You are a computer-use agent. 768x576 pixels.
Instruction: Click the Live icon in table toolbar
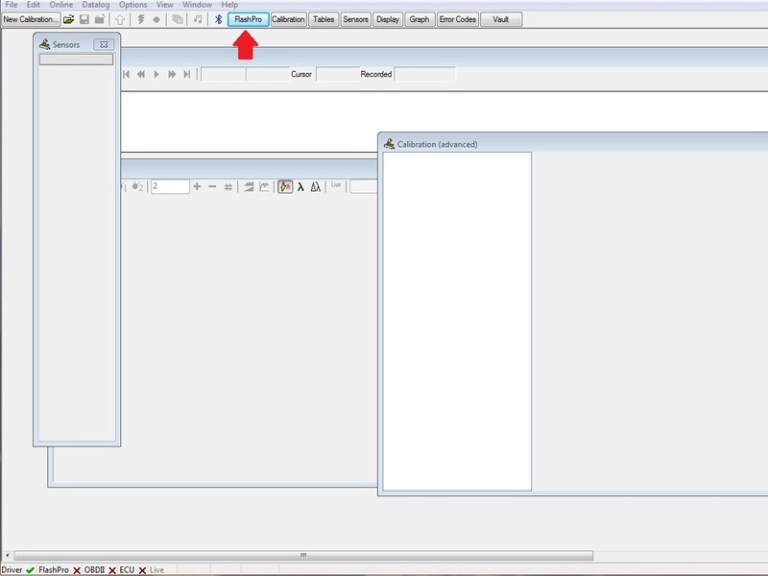click(336, 185)
